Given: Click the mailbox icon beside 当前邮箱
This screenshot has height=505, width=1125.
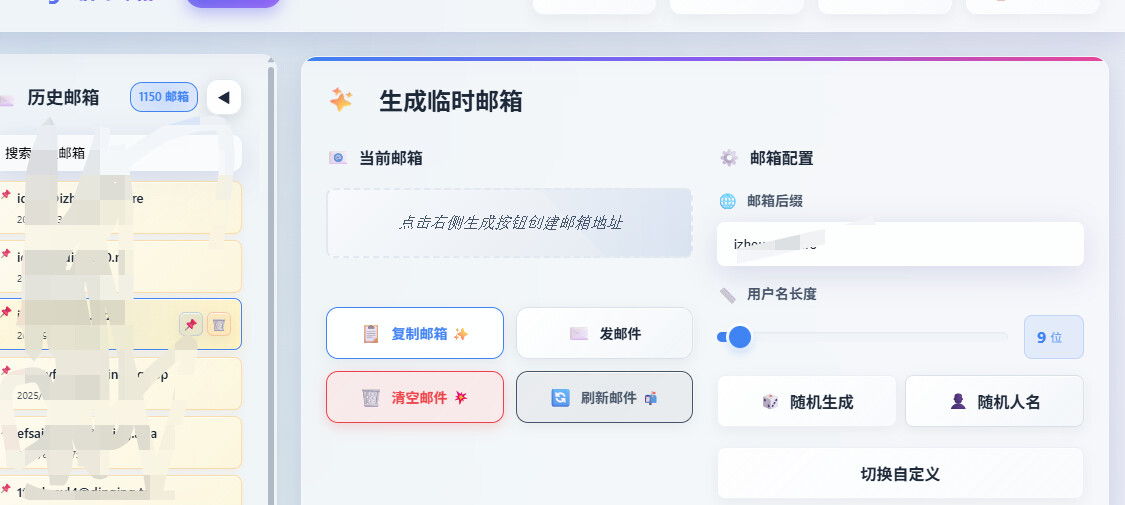Looking at the screenshot, I should tap(338, 158).
